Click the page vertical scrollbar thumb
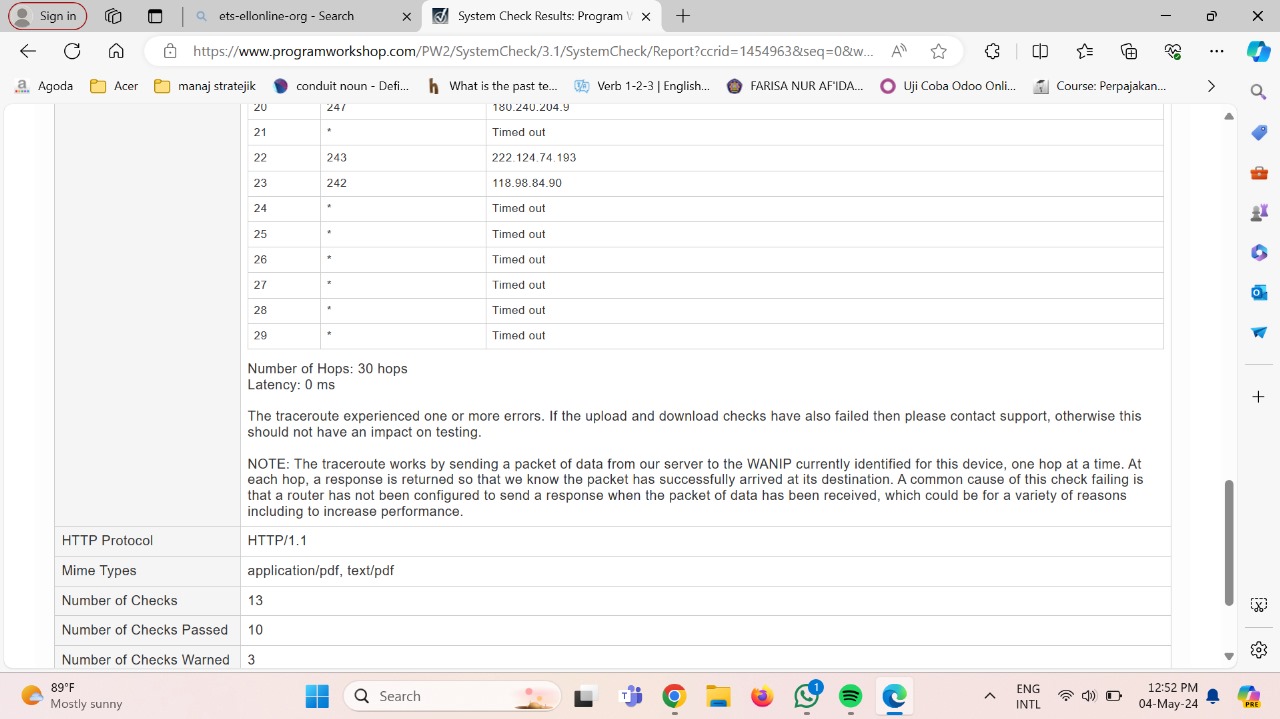1280x719 pixels. (x=1229, y=542)
